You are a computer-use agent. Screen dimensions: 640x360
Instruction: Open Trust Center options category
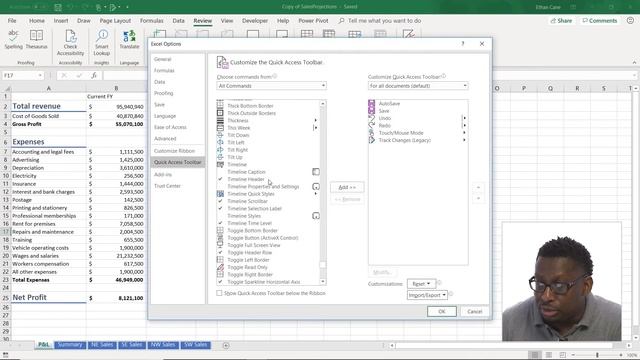[x=167, y=186]
